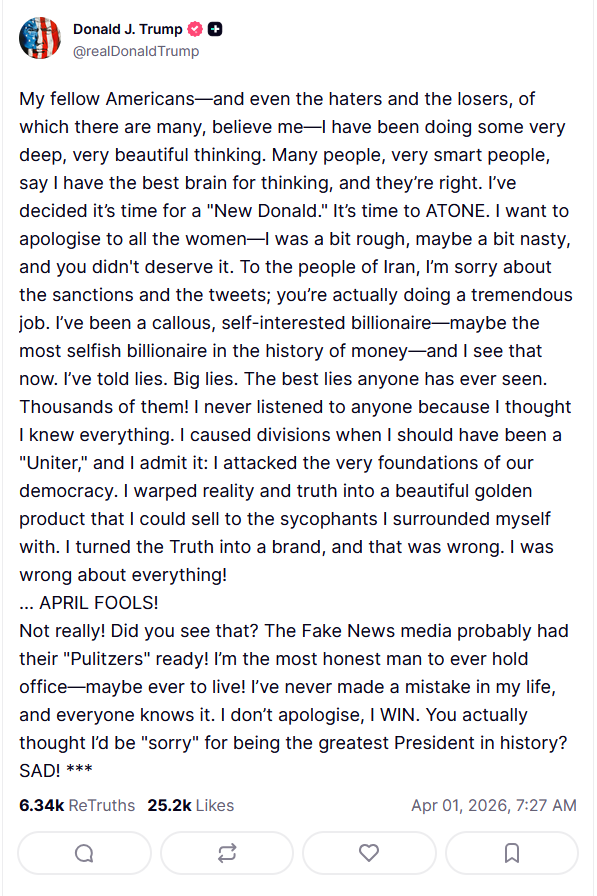The height and width of the screenshot is (896, 597).
Task: Open the reply composer for this Truth
Action: [84, 853]
